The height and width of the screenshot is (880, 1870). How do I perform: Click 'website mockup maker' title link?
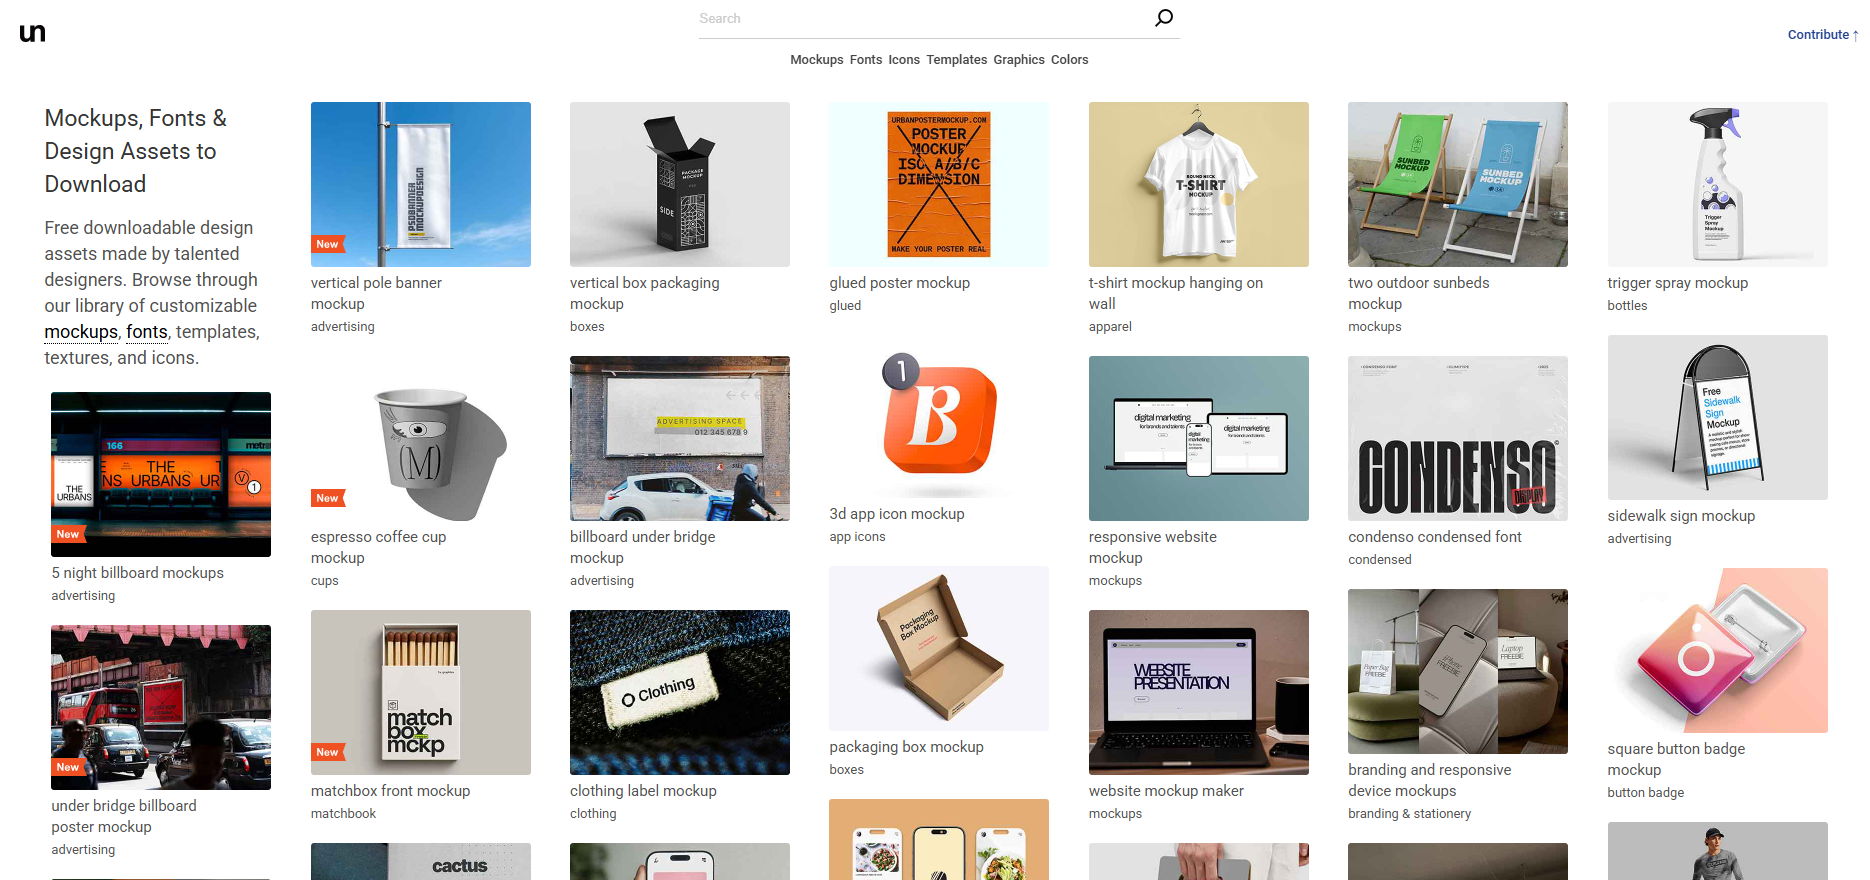click(x=1167, y=791)
